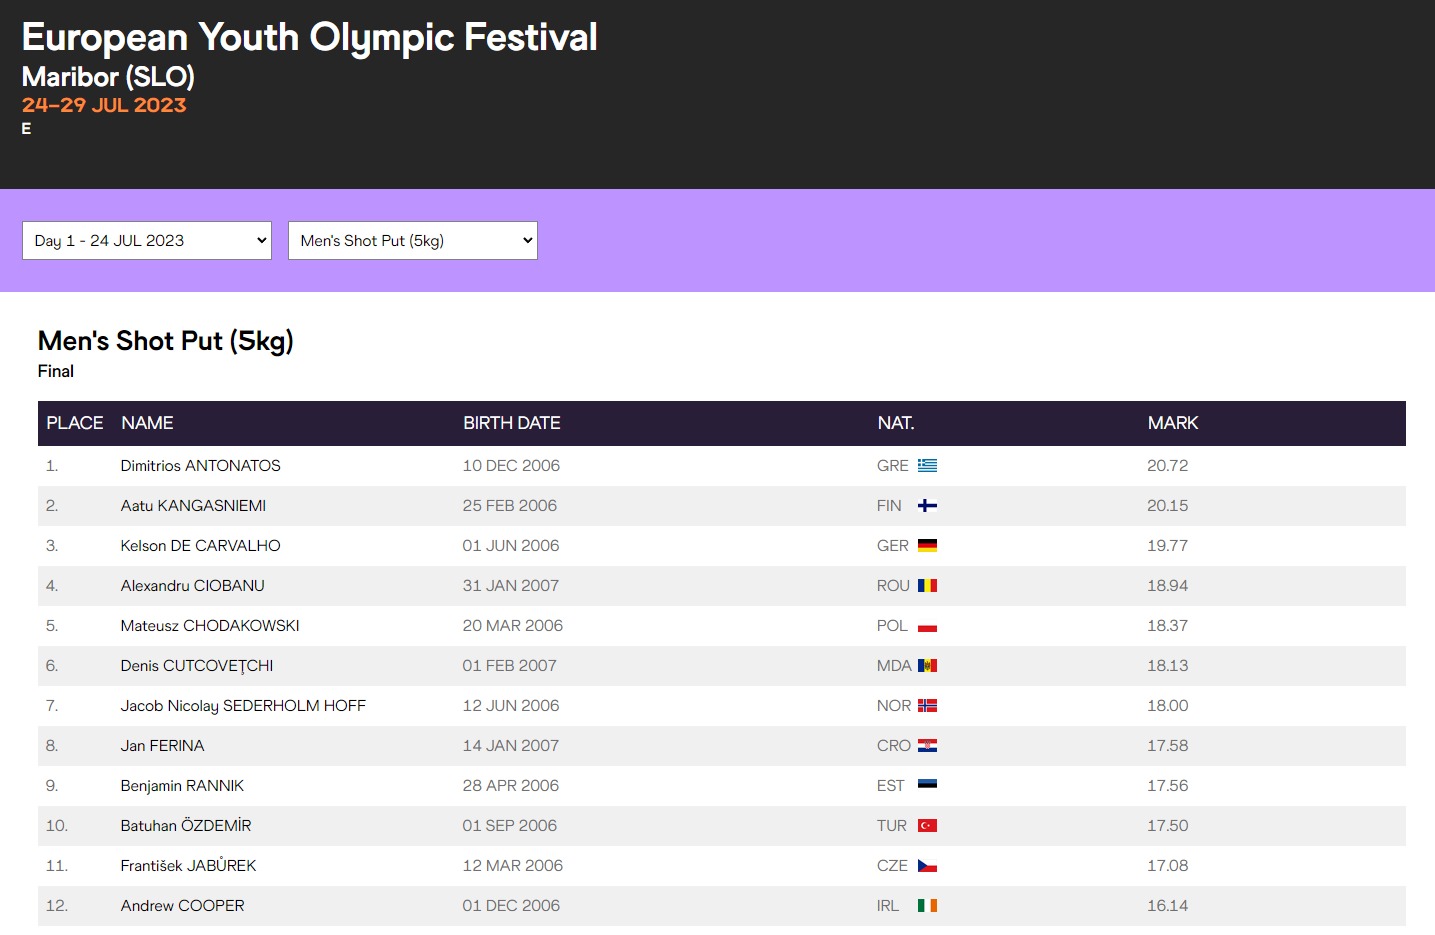Click the mark 17.08
Image resolution: width=1435 pixels, height=935 pixels.
[x=1168, y=865]
